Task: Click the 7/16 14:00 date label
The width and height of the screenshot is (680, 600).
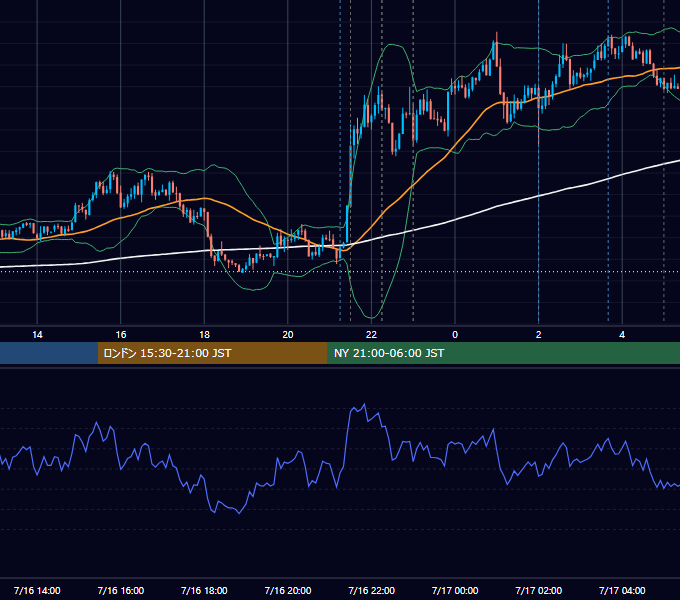Action: [37, 590]
